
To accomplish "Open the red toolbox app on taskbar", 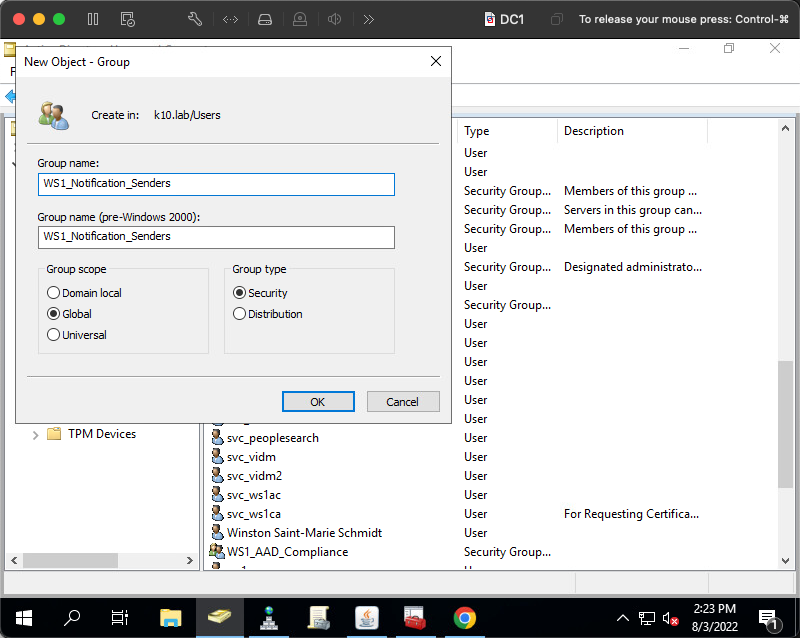I will [x=415, y=618].
